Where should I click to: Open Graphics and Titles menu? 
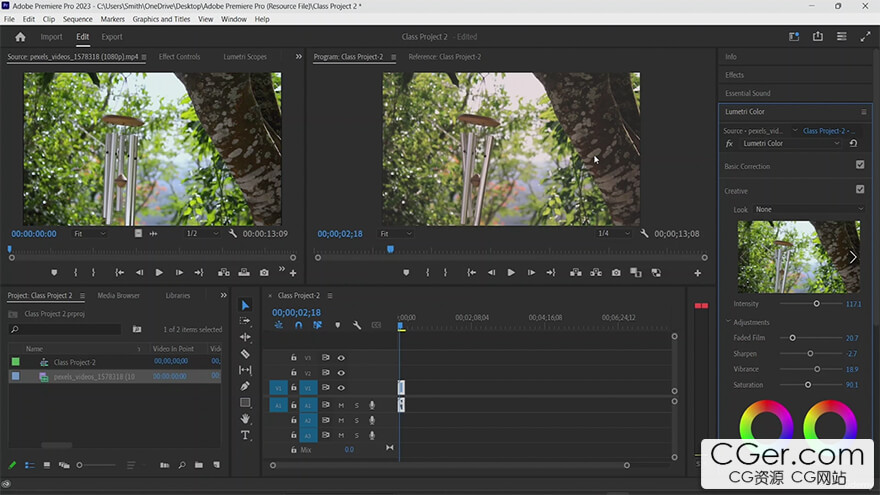click(161, 19)
